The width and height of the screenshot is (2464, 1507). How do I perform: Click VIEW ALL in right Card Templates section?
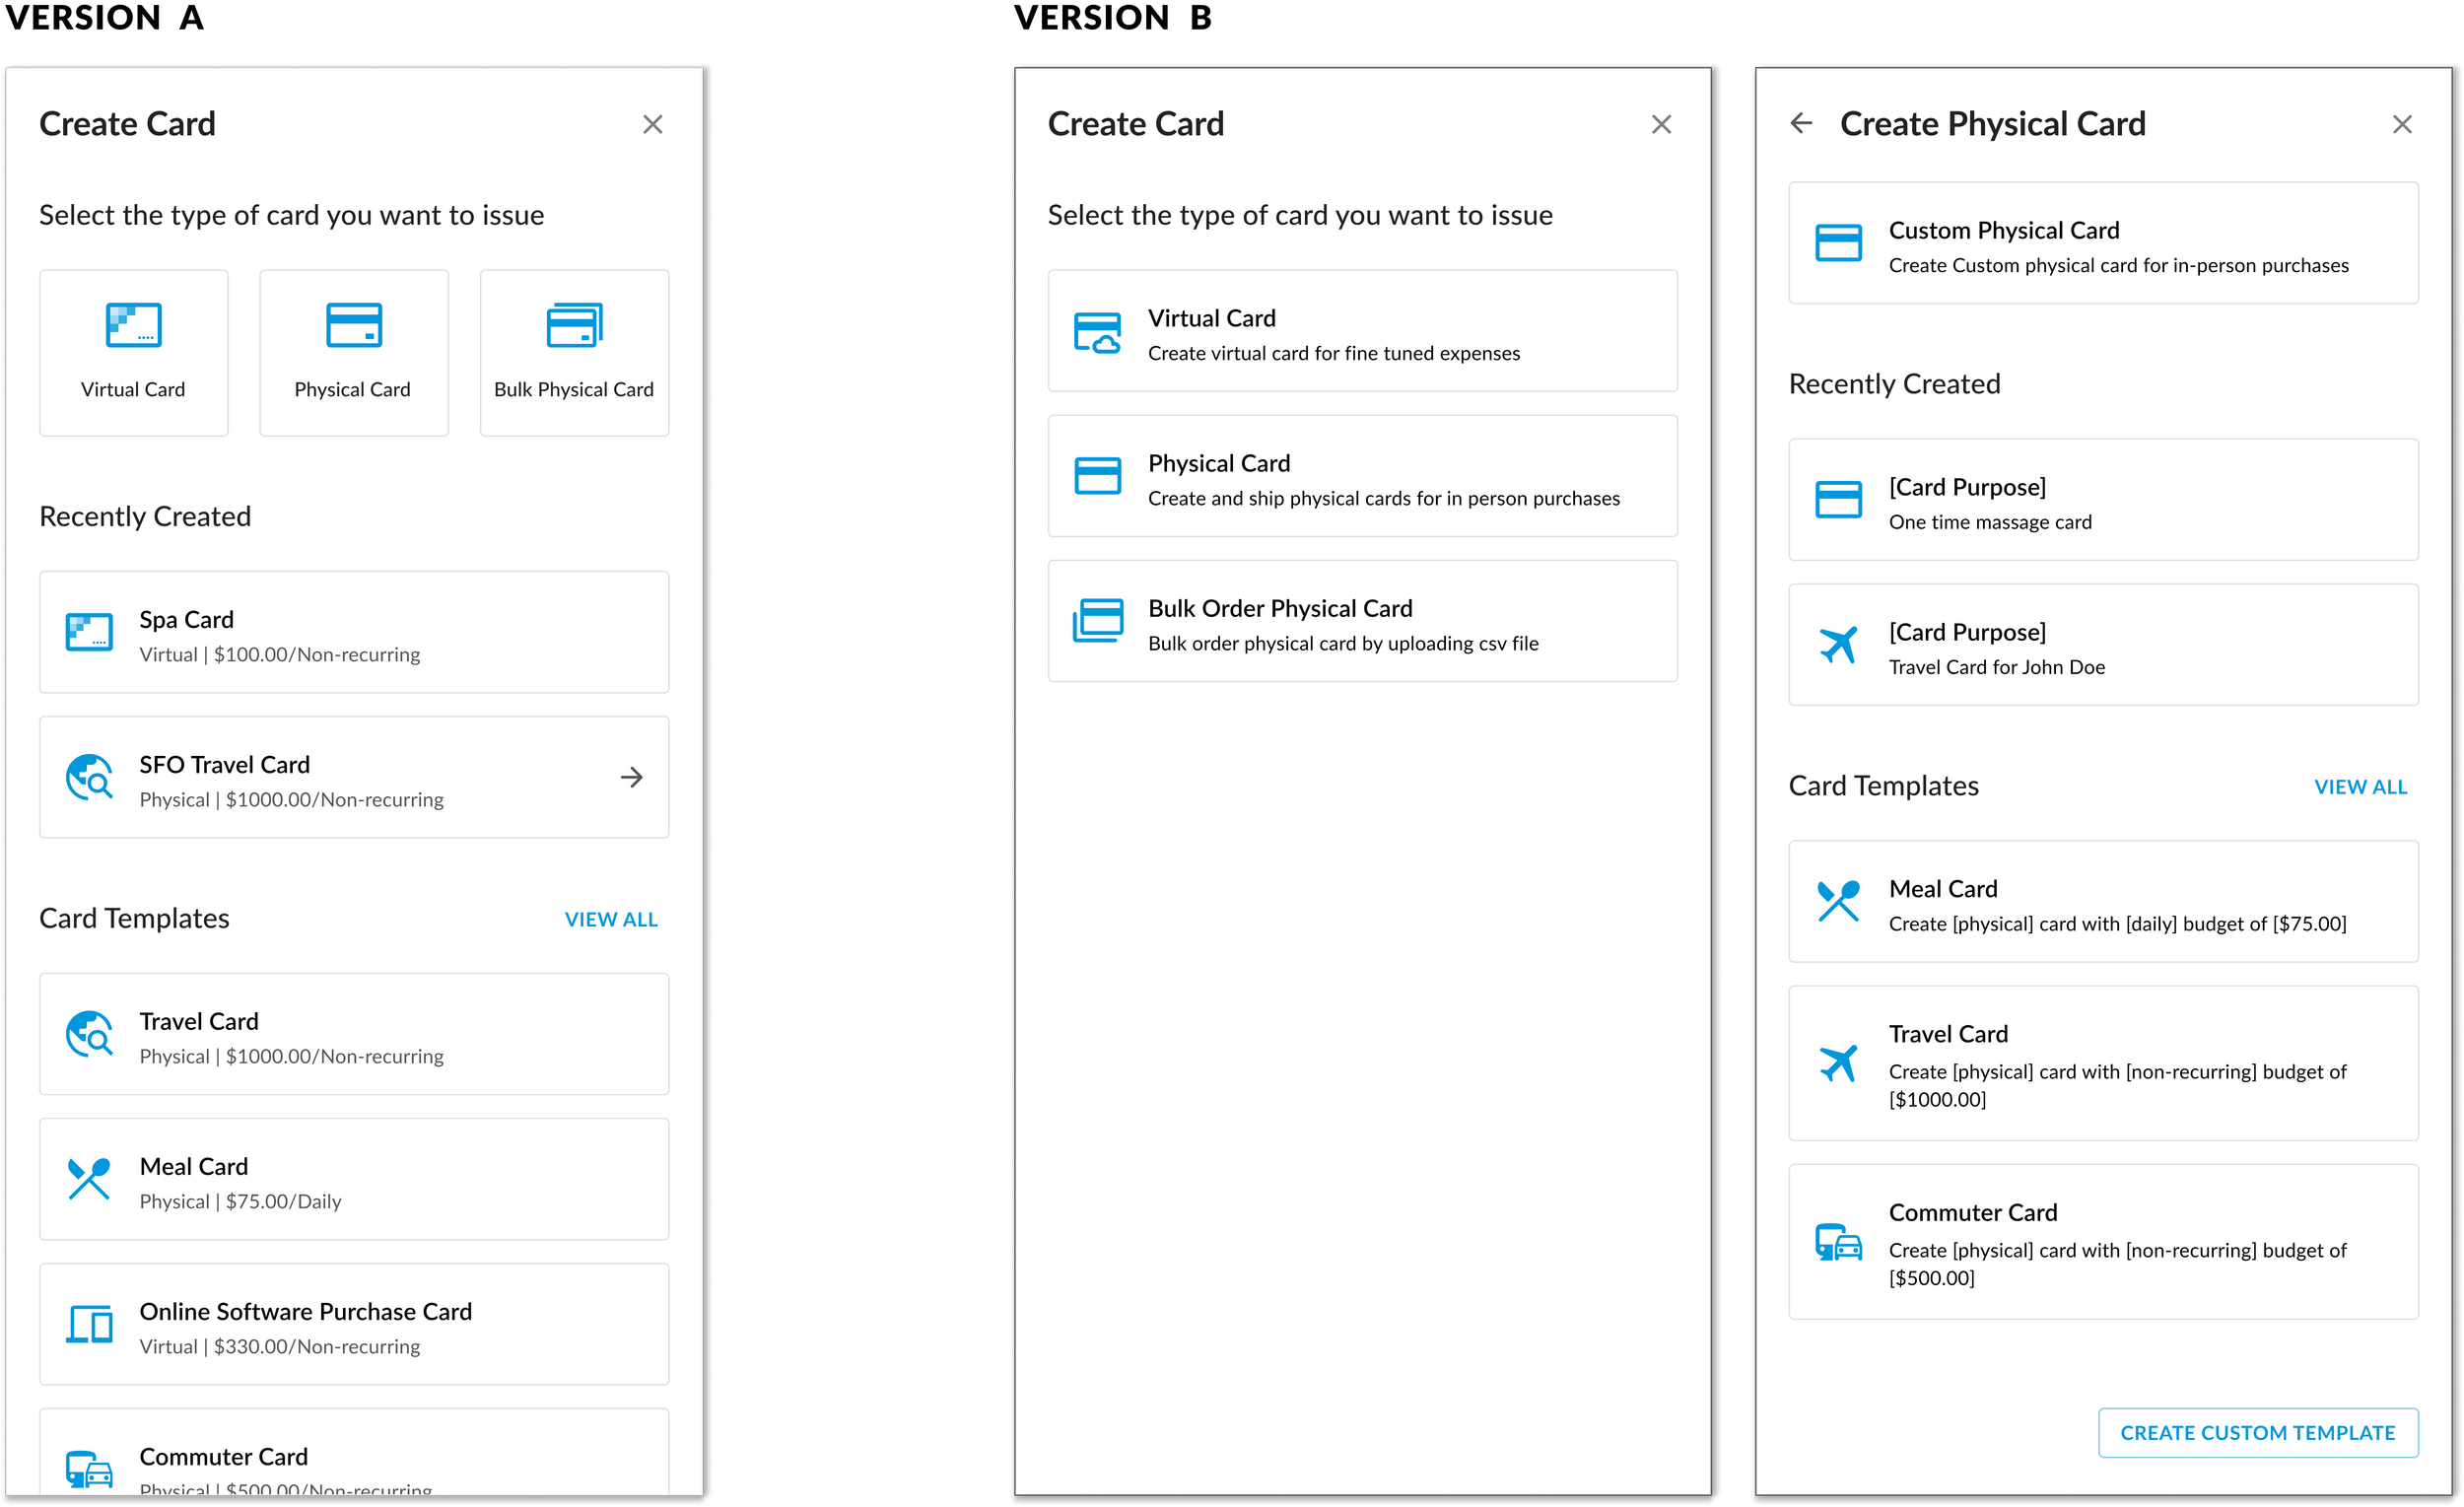point(2360,787)
